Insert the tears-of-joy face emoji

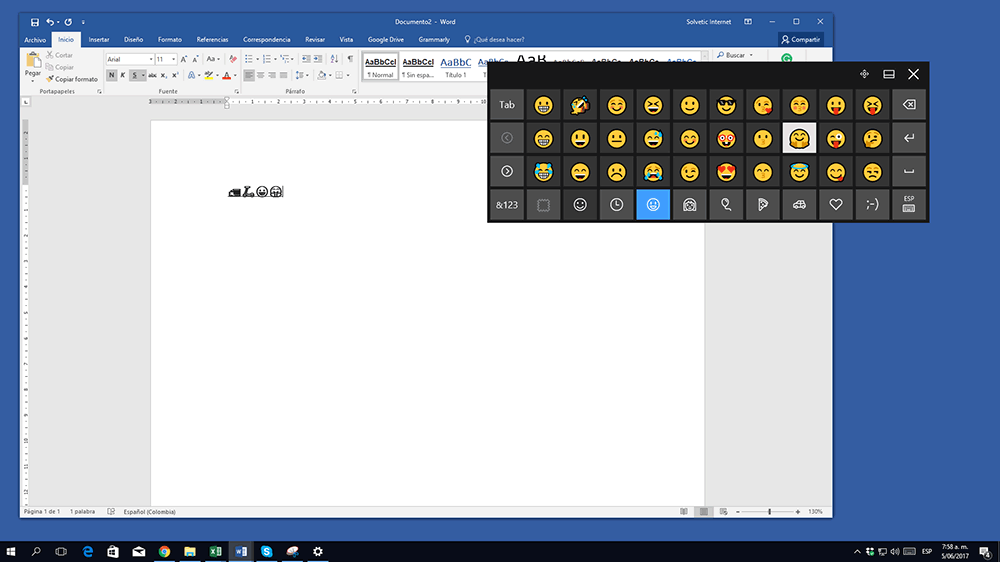tap(543, 172)
